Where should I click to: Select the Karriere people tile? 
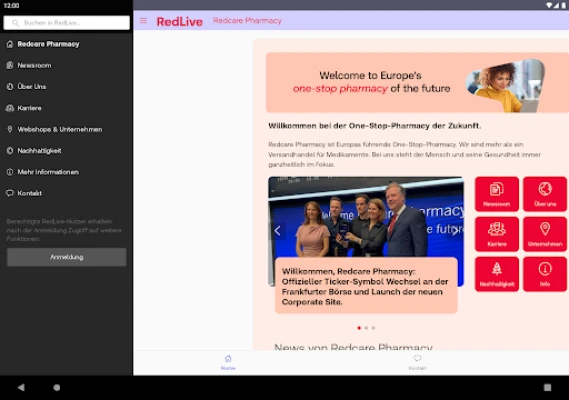coord(496,234)
